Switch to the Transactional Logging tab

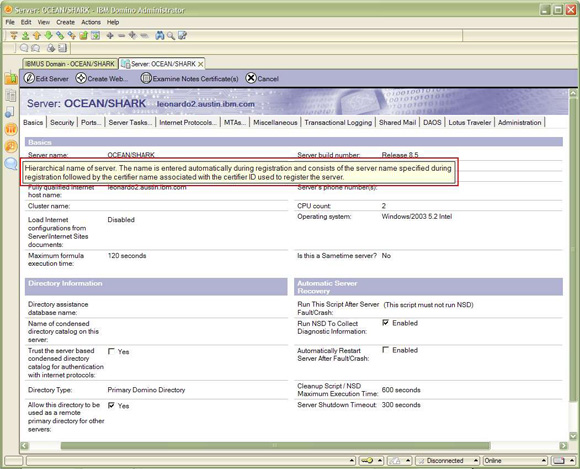coord(338,122)
